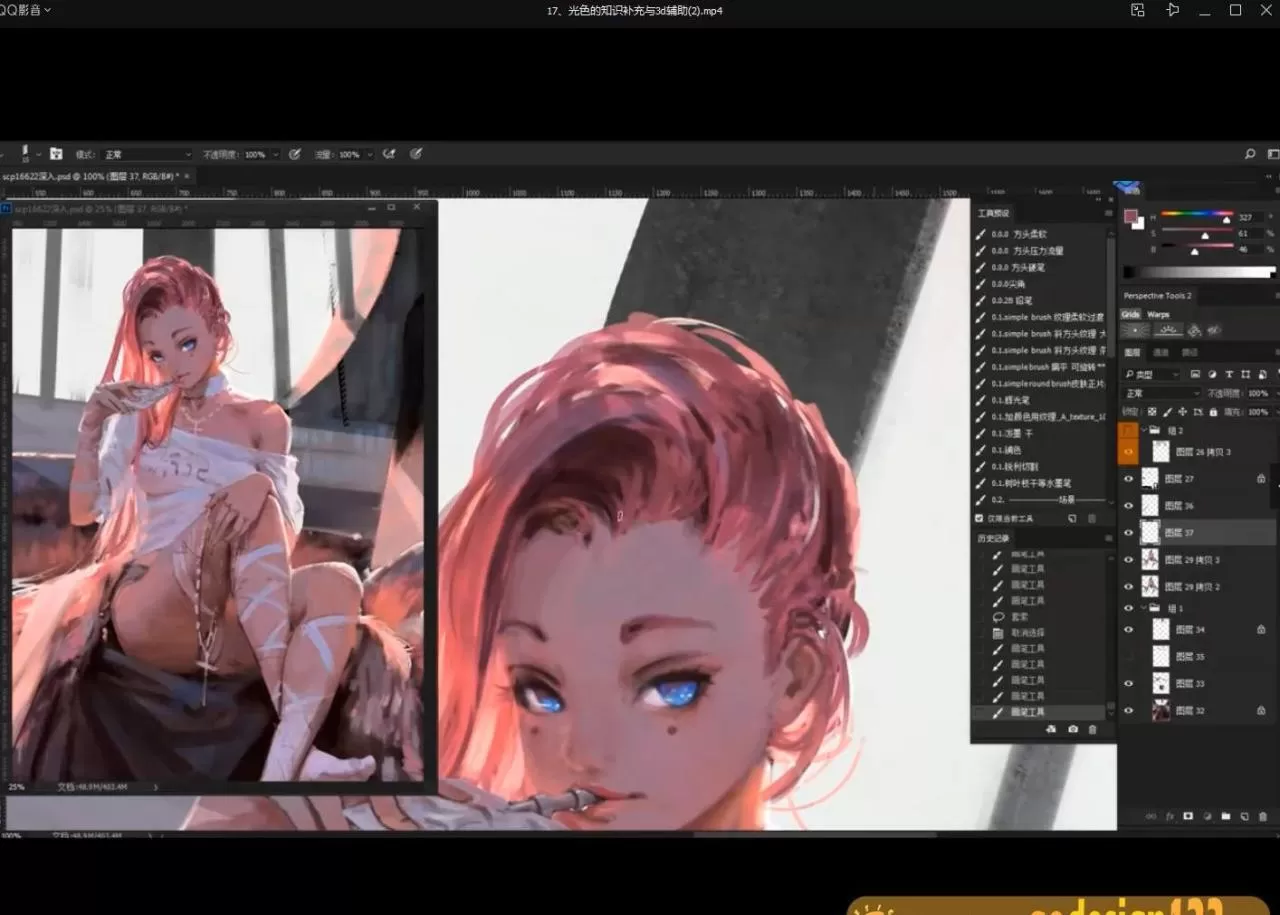The image size is (1280, 915).
Task: Click the history snapshot camera icon
Action: click(1072, 729)
